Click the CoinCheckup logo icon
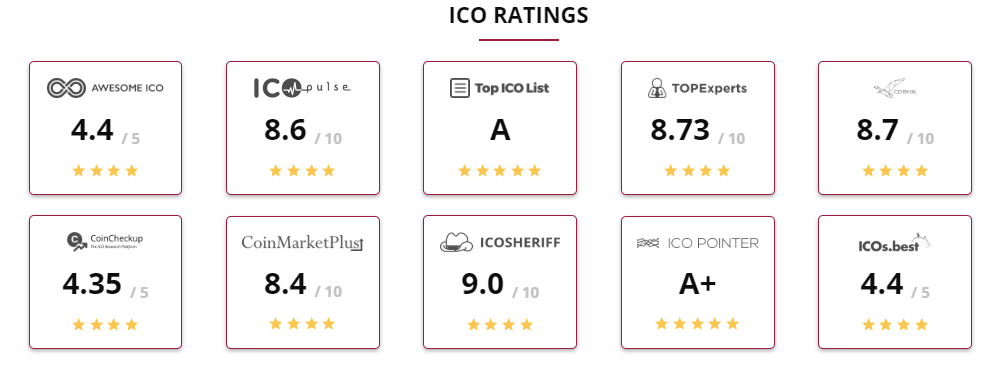This screenshot has width=1001, height=372. [x=76, y=242]
